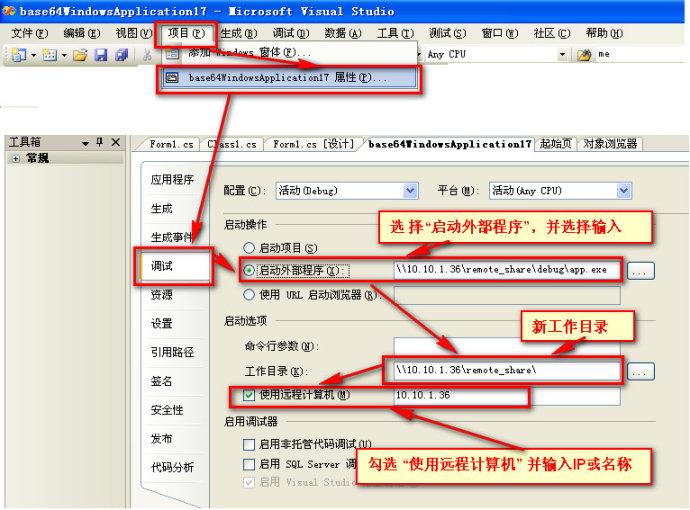Open the Any CPU platform toolbar dropdown
The image size is (690, 510).
[x=562, y=55]
